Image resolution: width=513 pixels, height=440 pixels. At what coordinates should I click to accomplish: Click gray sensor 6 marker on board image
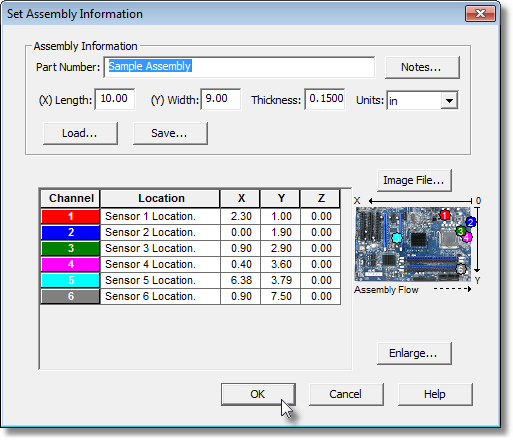pyautogui.click(x=461, y=269)
